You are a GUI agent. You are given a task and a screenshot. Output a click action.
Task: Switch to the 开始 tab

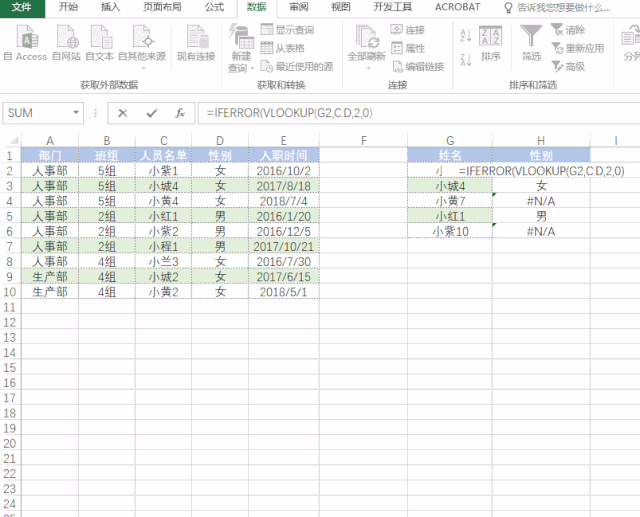tap(68, 7)
